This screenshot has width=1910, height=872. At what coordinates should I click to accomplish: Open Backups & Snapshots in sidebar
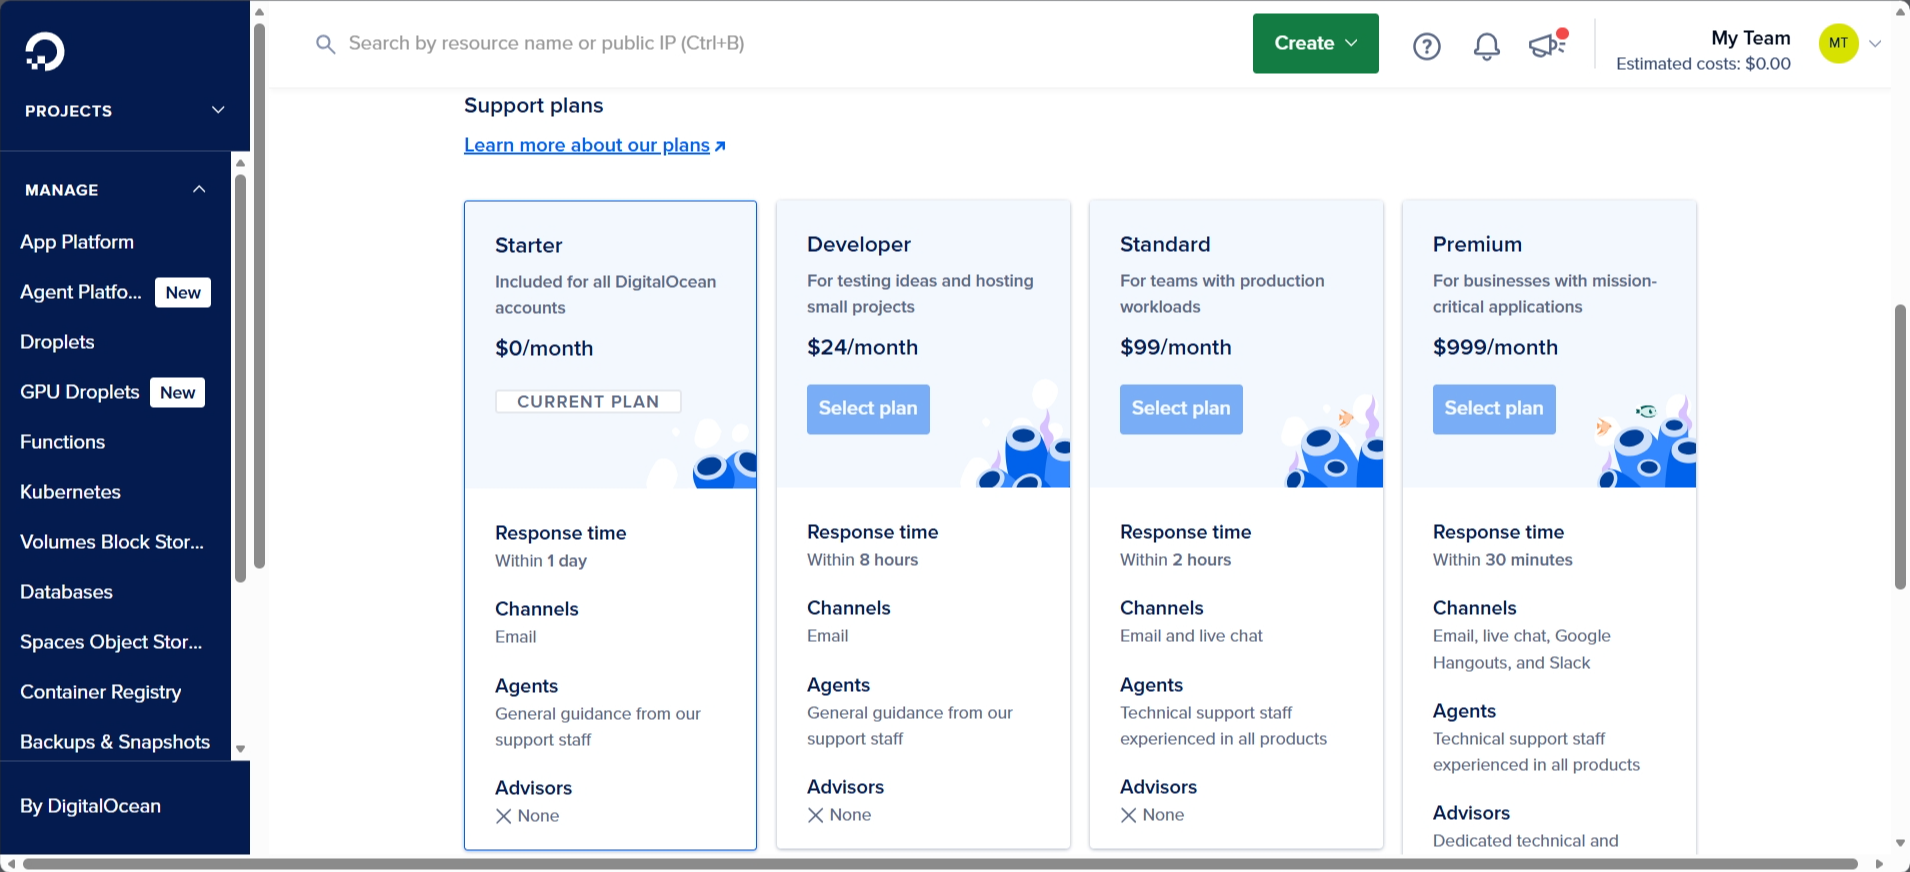[x=115, y=742]
